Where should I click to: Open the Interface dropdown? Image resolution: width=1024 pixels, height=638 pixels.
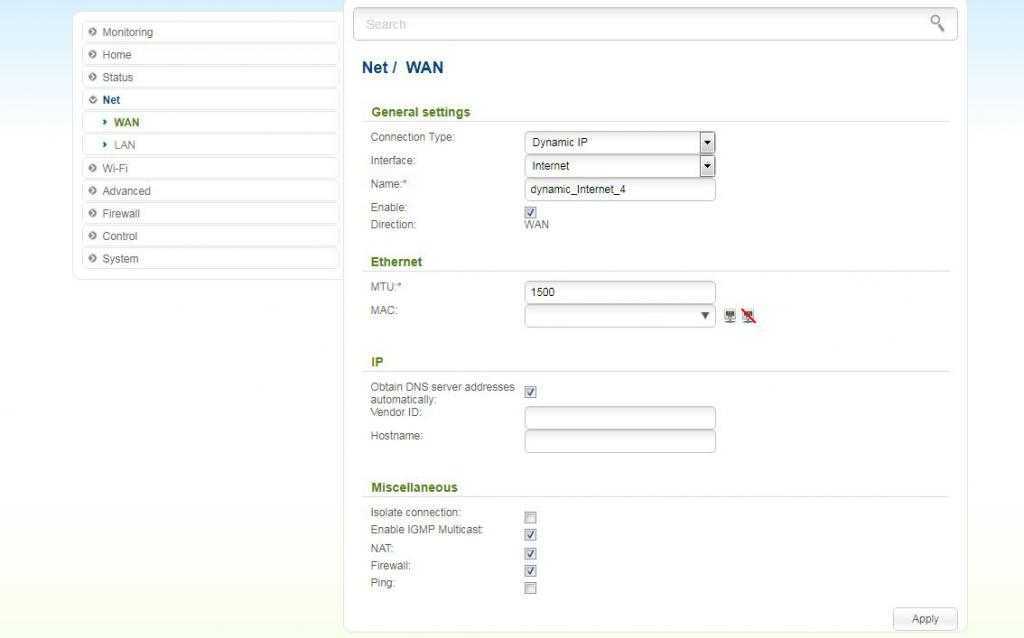coord(619,166)
